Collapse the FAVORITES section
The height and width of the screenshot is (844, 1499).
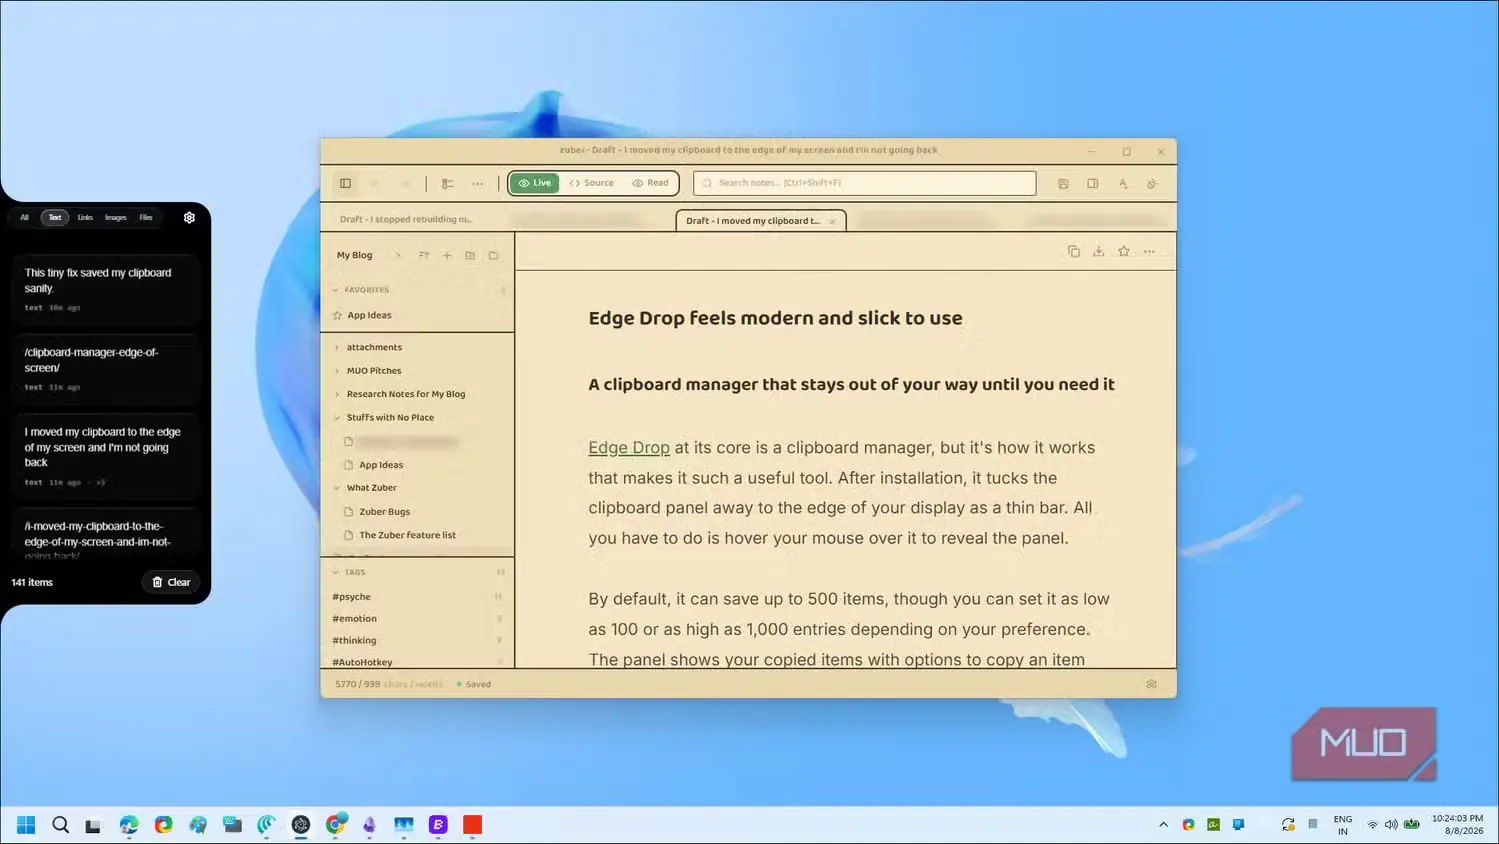click(x=336, y=290)
